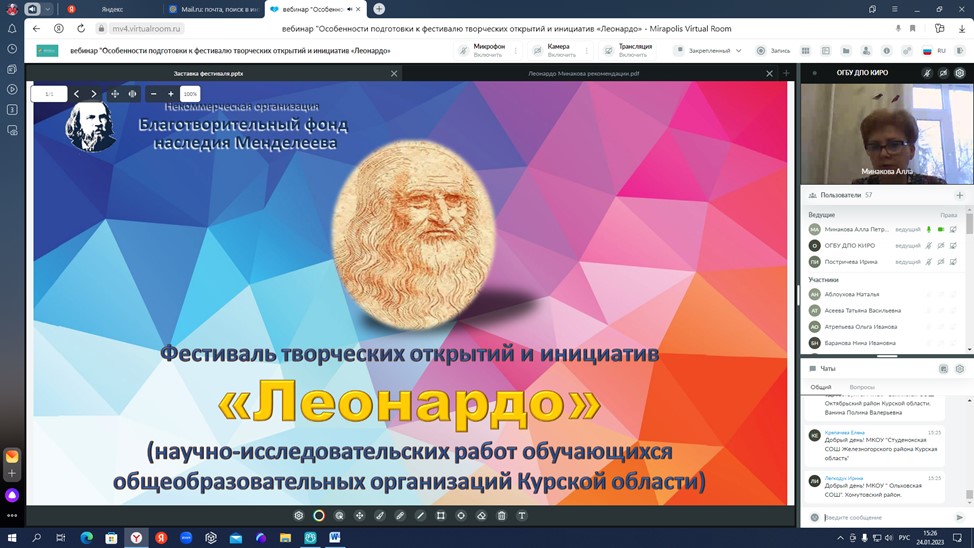The height and width of the screenshot is (548, 974).
Task: Switch to Заставка фестиваля.pptx tab
Action: coord(208,73)
